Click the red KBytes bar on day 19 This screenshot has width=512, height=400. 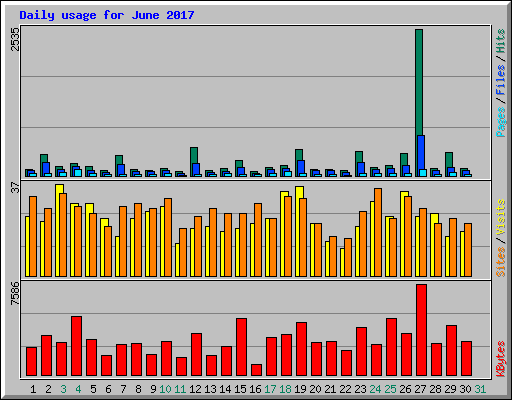pos(301,349)
